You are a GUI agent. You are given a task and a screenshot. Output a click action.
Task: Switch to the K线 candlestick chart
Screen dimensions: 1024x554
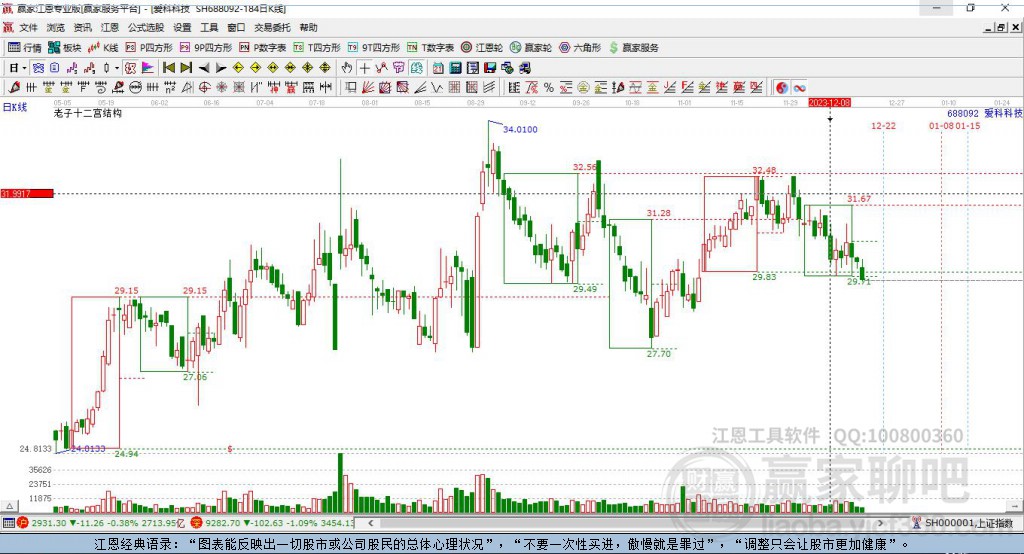(x=103, y=48)
